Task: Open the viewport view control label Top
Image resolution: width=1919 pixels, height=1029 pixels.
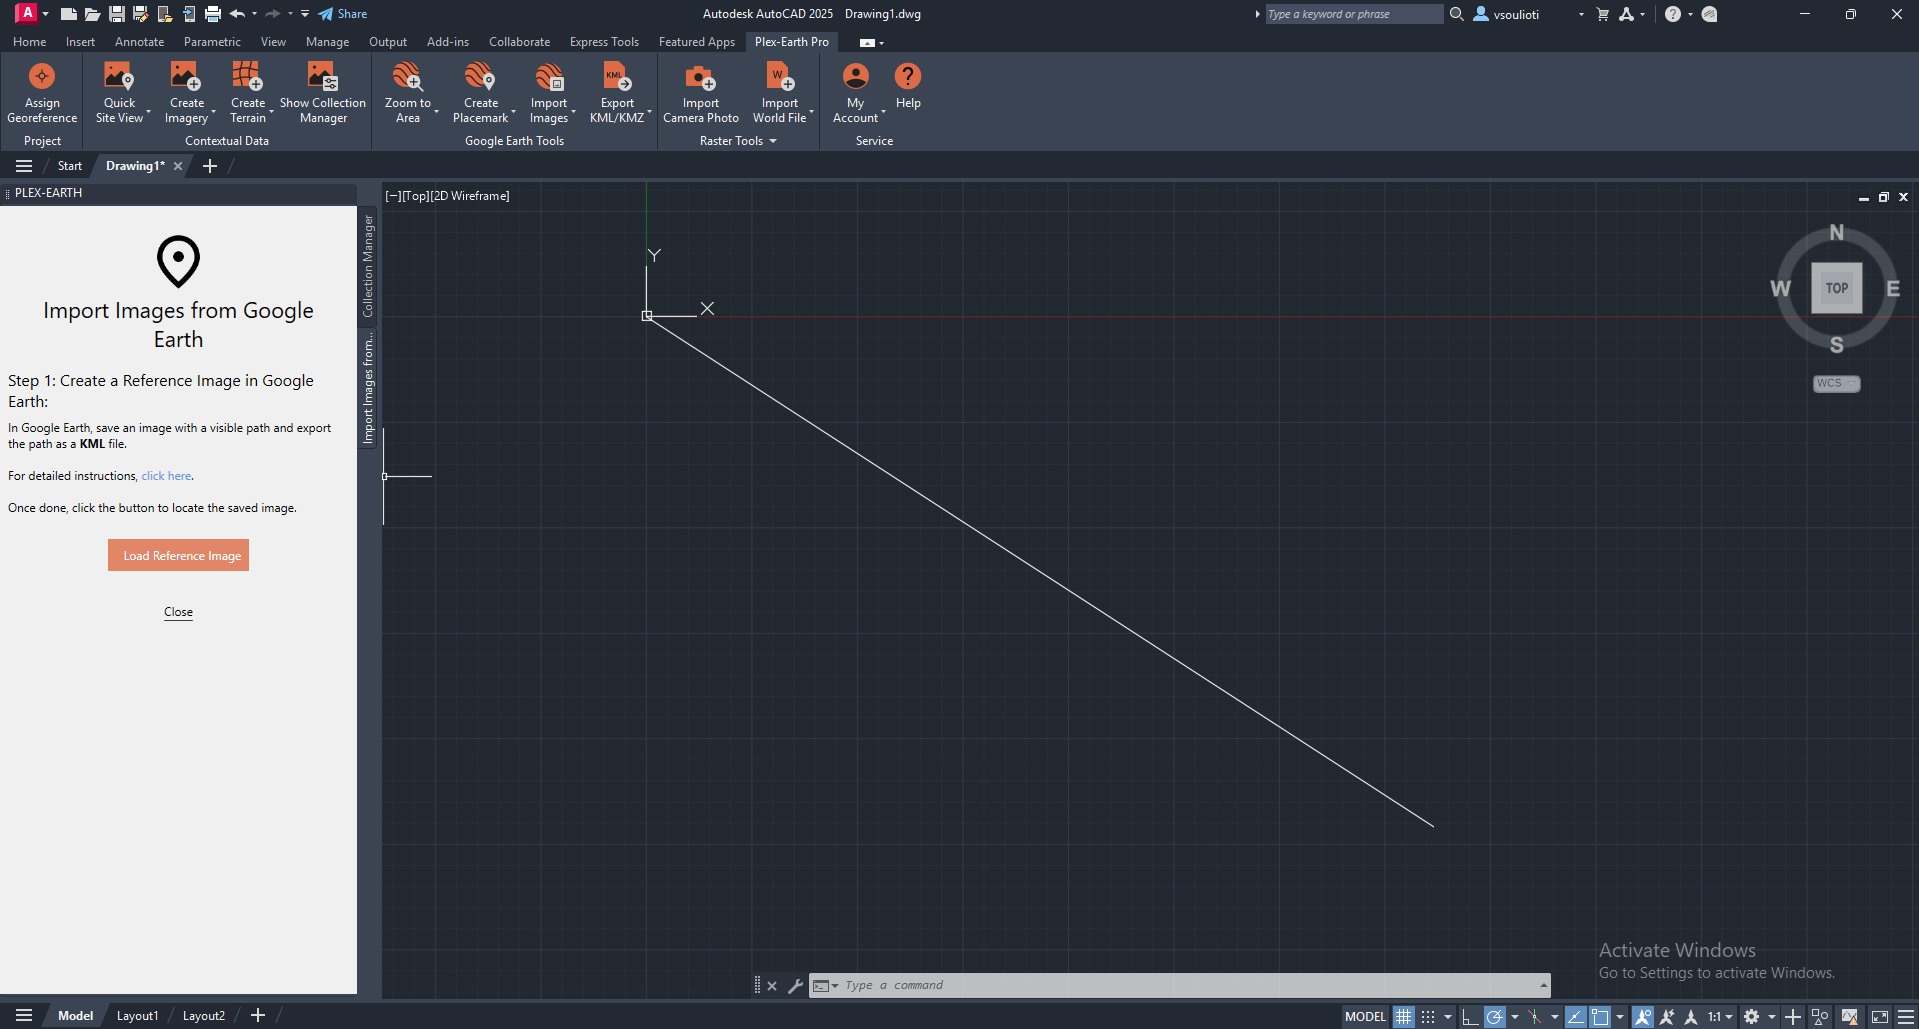Action: [415, 196]
